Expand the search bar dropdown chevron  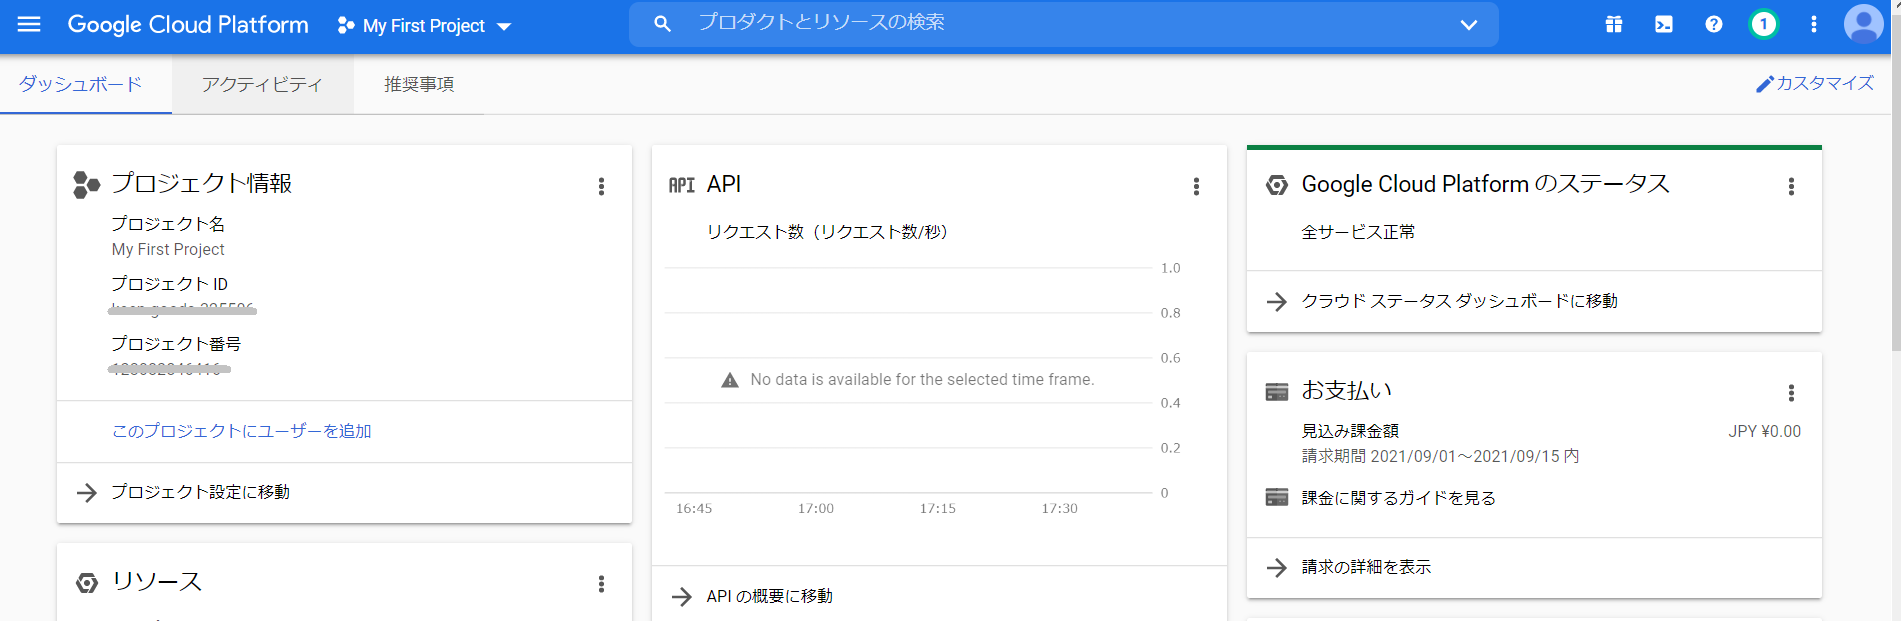click(x=1468, y=24)
